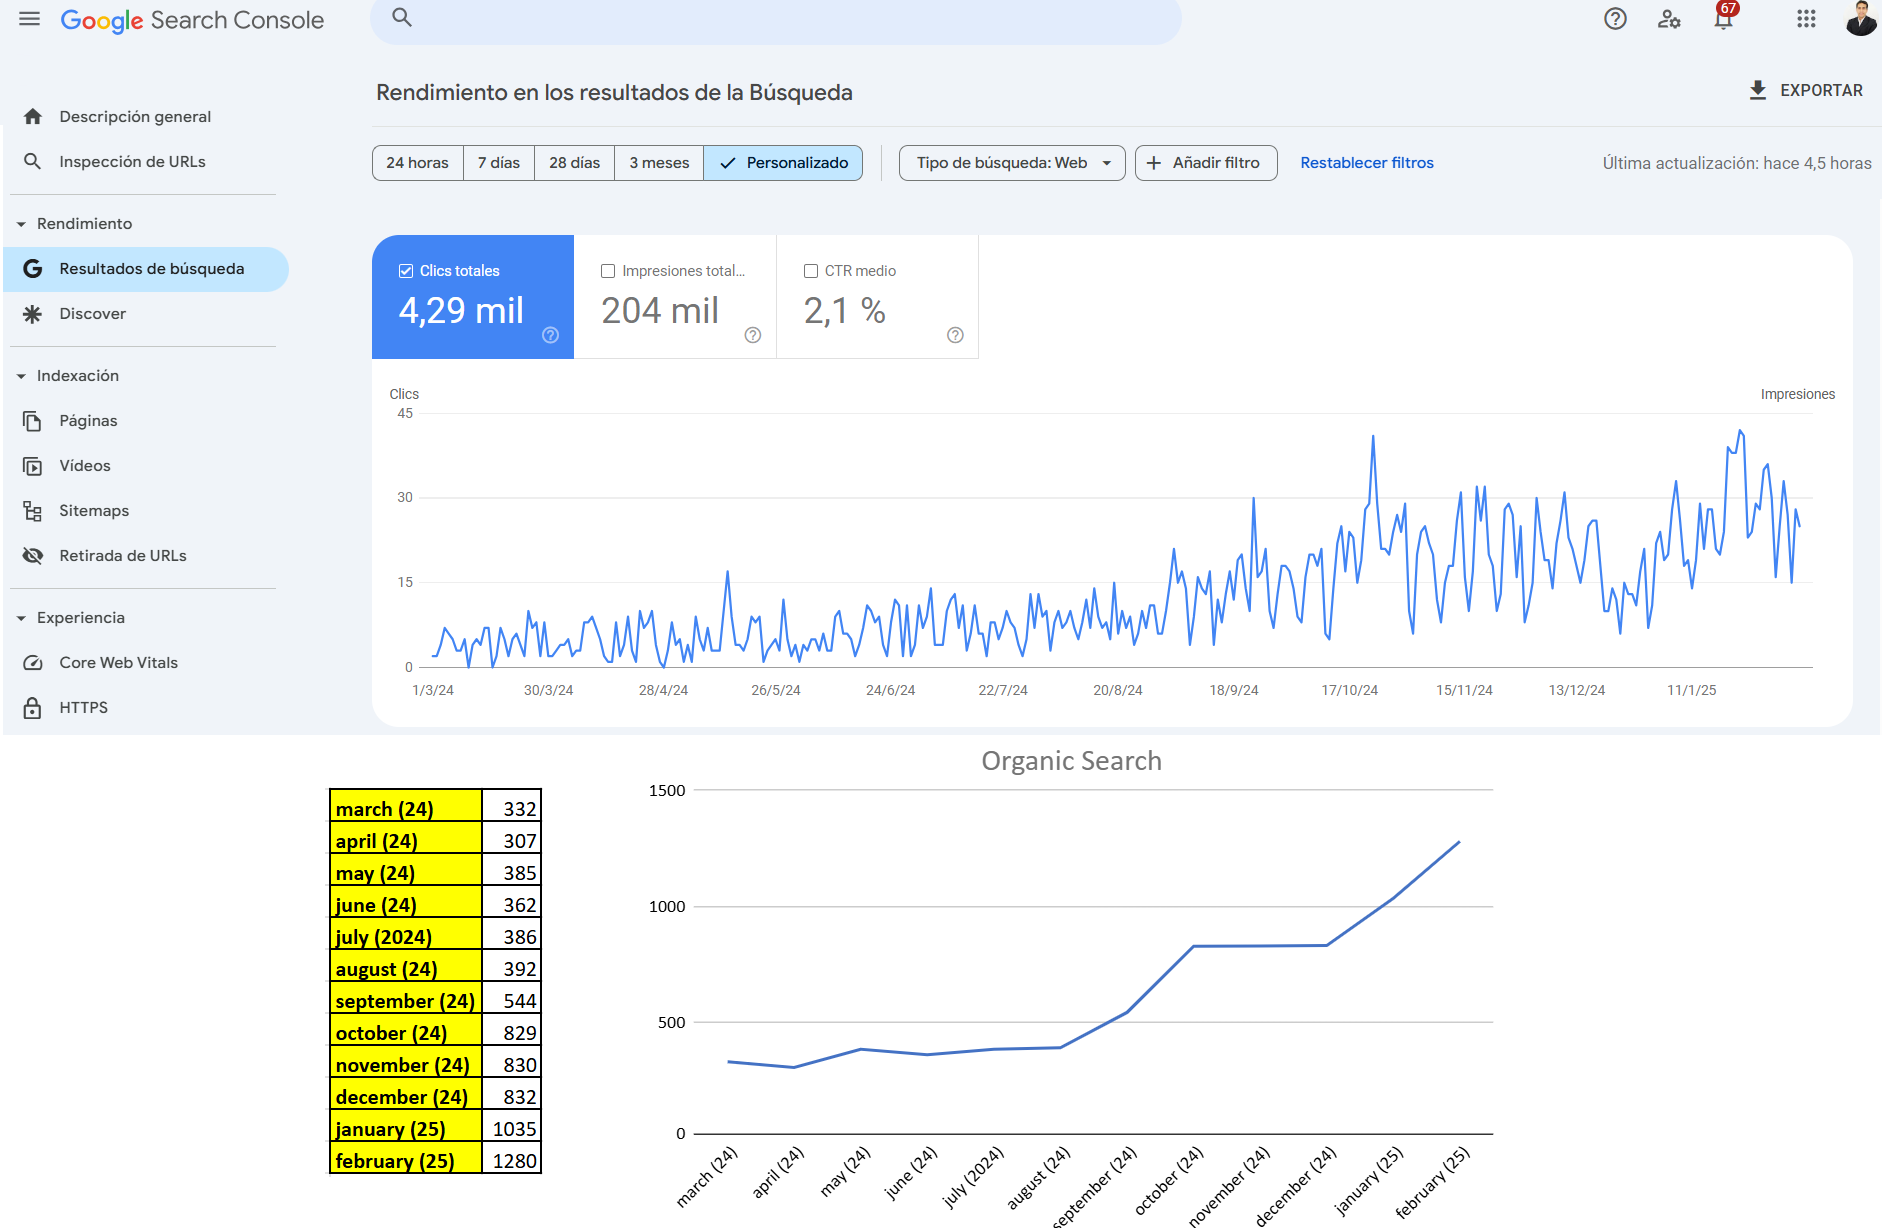Click the help icon in Clics totales card
The height and width of the screenshot is (1228, 1882).
[550, 335]
